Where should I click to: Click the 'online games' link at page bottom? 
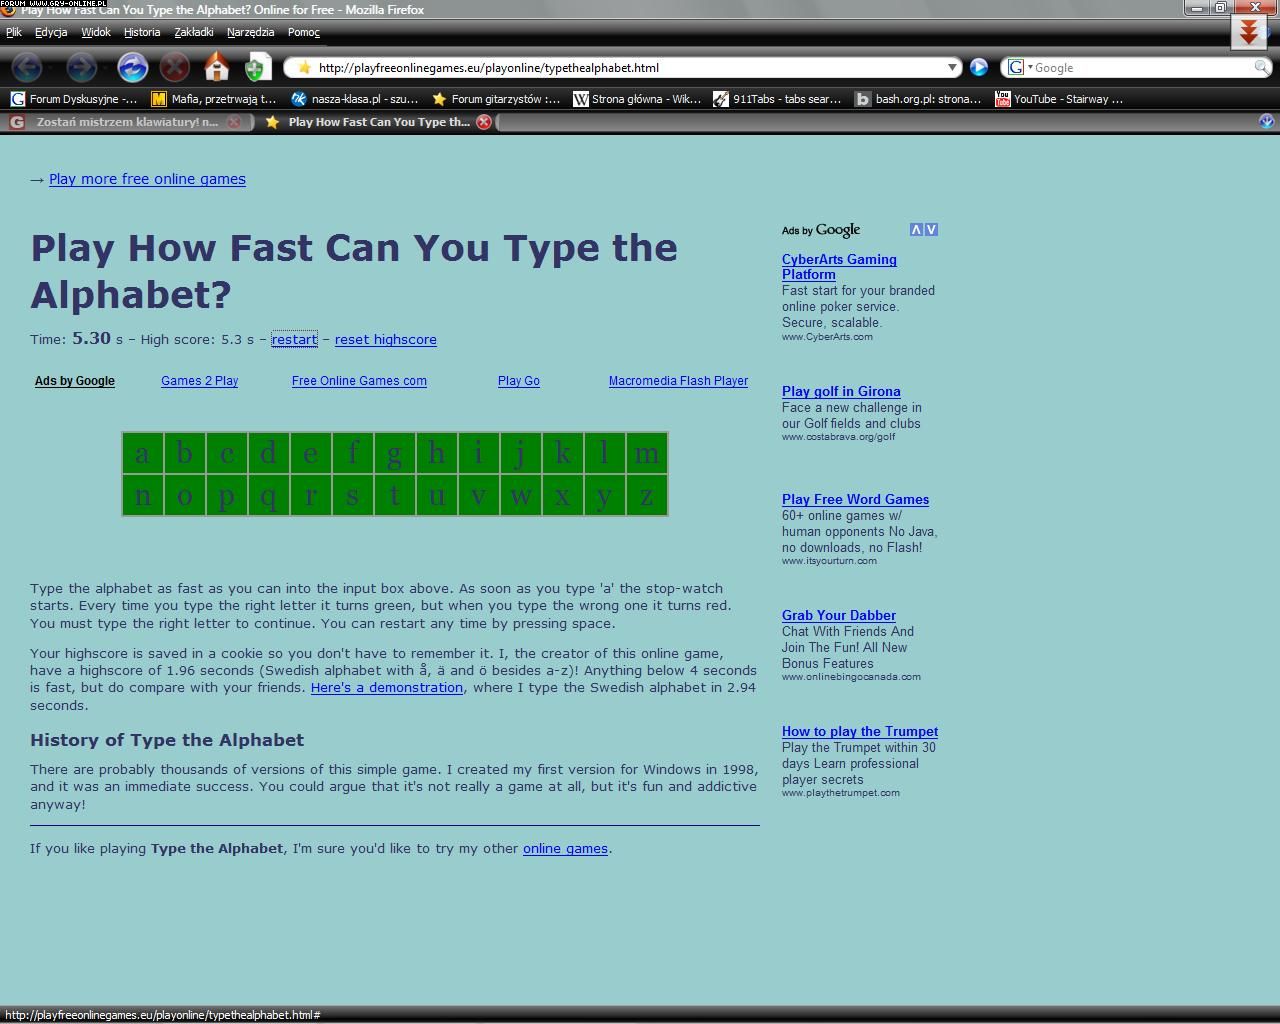(565, 849)
